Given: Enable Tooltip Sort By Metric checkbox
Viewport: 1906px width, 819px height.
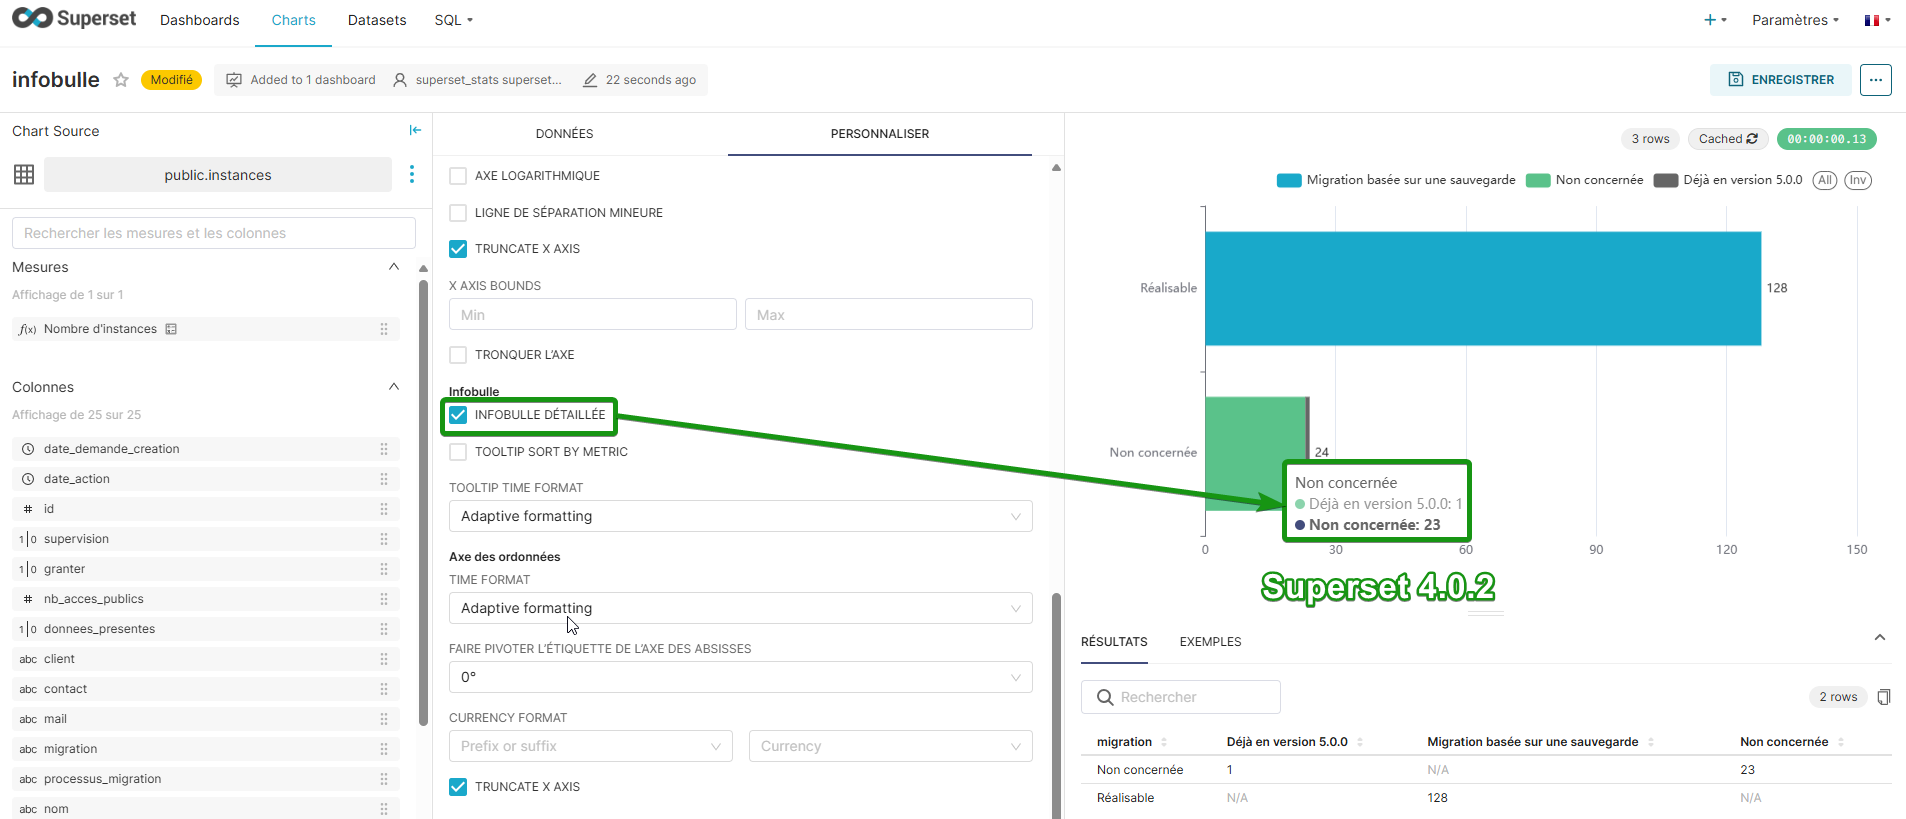Looking at the screenshot, I should (x=458, y=452).
